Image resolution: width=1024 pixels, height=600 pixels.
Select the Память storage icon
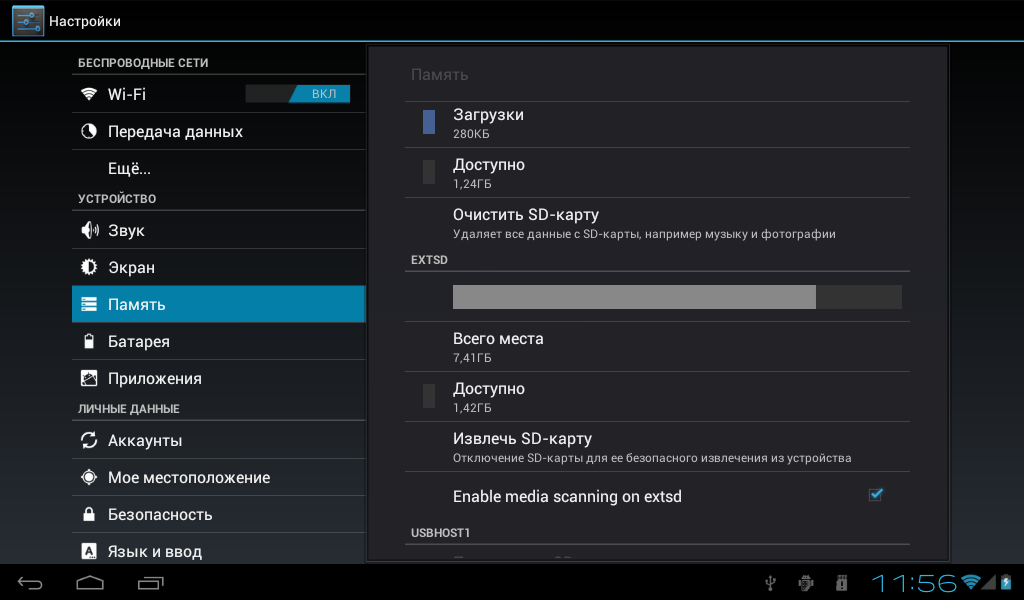(x=89, y=305)
